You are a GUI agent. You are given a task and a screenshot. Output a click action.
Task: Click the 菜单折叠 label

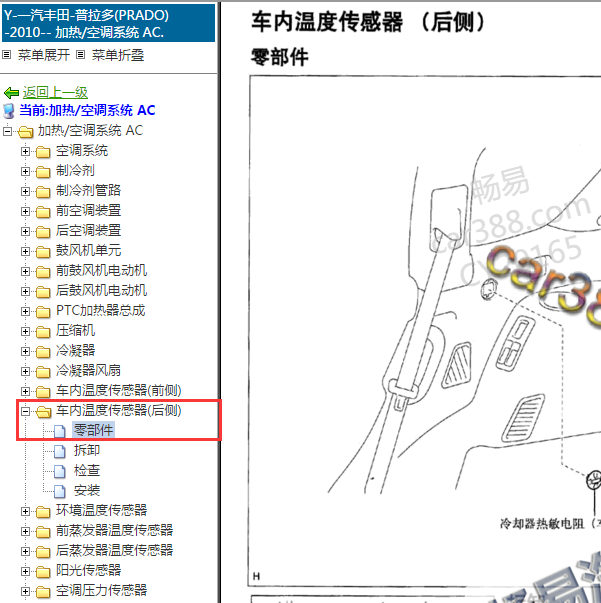[x=118, y=55]
